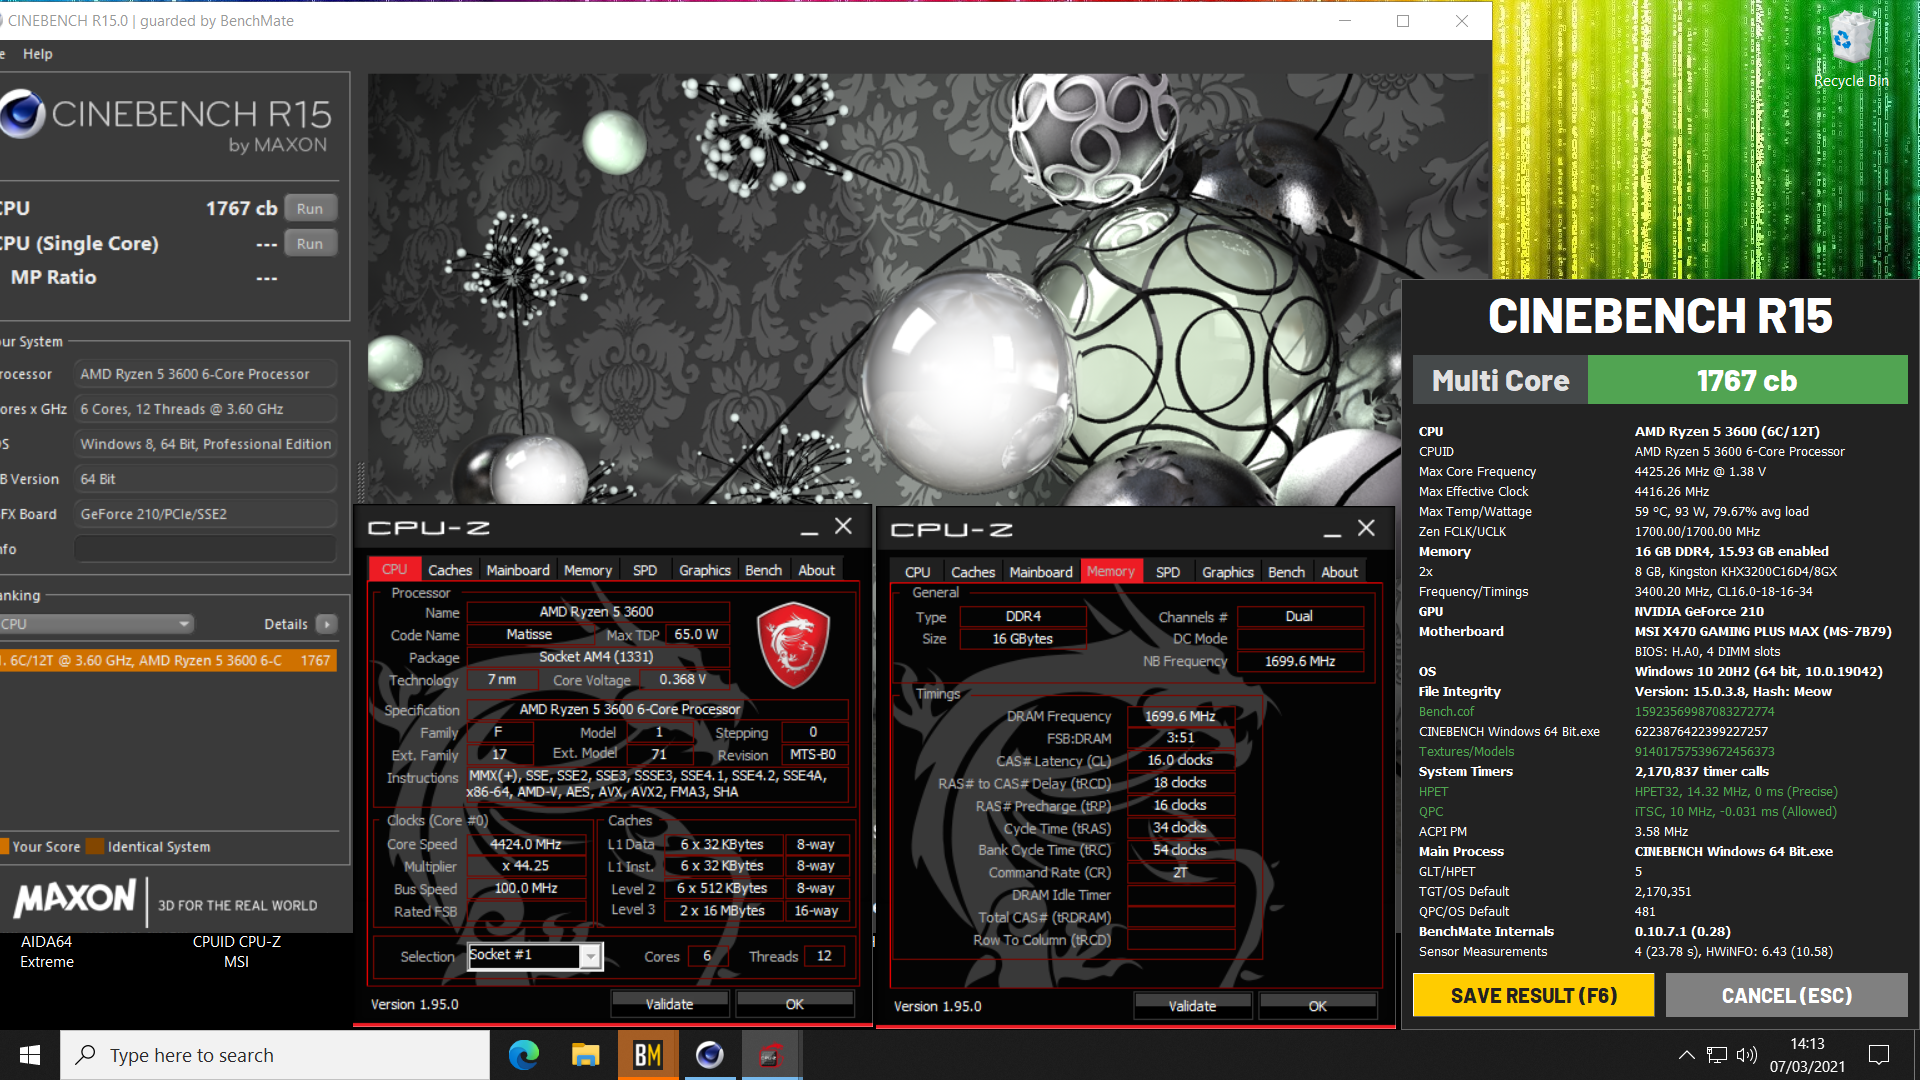The height and width of the screenshot is (1080, 1920).
Task: Select the highlighted Ryzen 5 3600 ranking entry
Action: pos(168,660)
